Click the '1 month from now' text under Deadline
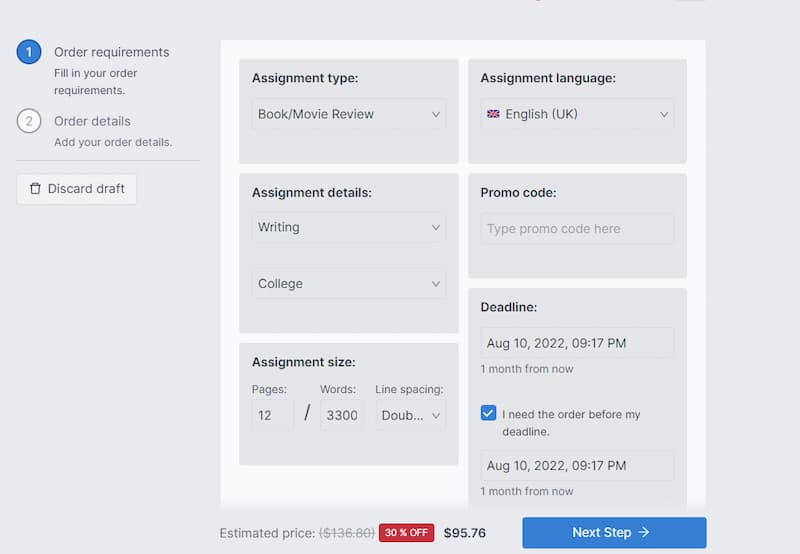This screenshot has width=800, height=554. coord(527,369)
